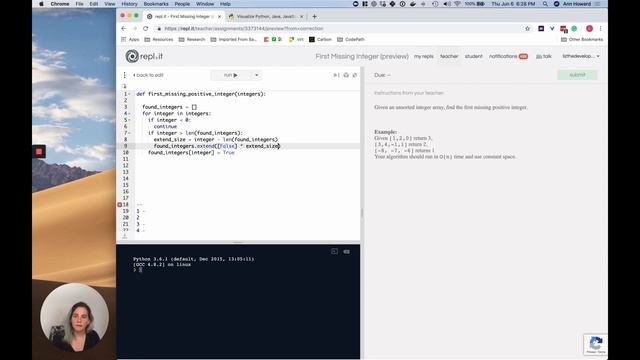Screen dimensions: 640x360
Task: Click the repl.it logo
Action: tap(144, 56)
